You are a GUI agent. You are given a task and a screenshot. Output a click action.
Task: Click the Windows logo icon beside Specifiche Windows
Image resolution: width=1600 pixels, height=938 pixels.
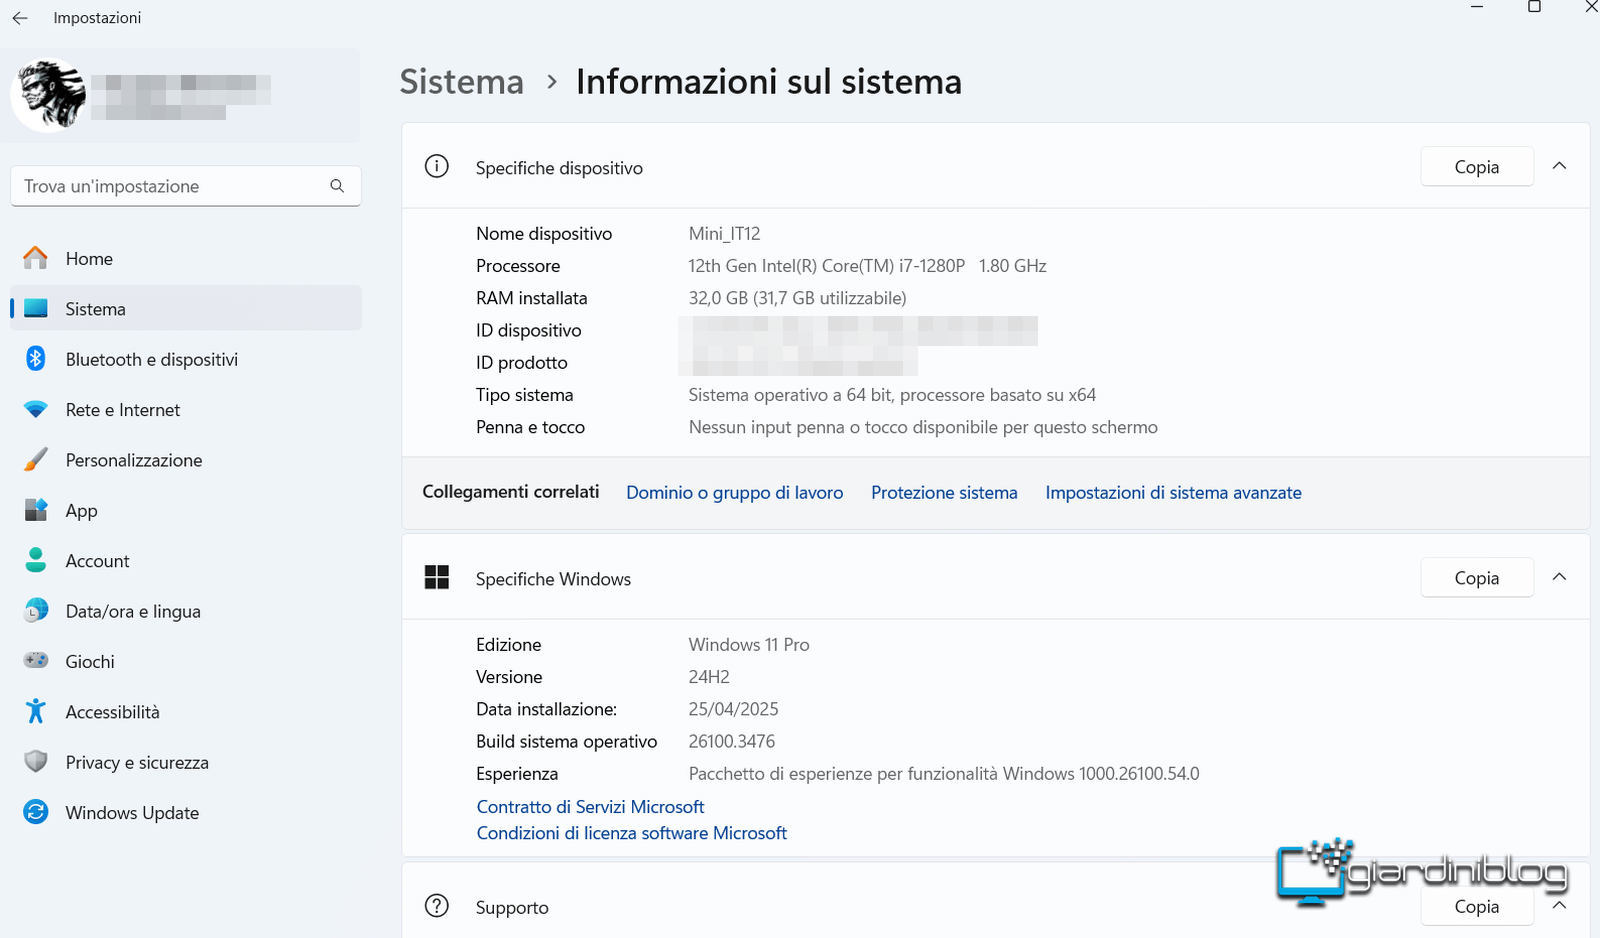tap(437, 577)
